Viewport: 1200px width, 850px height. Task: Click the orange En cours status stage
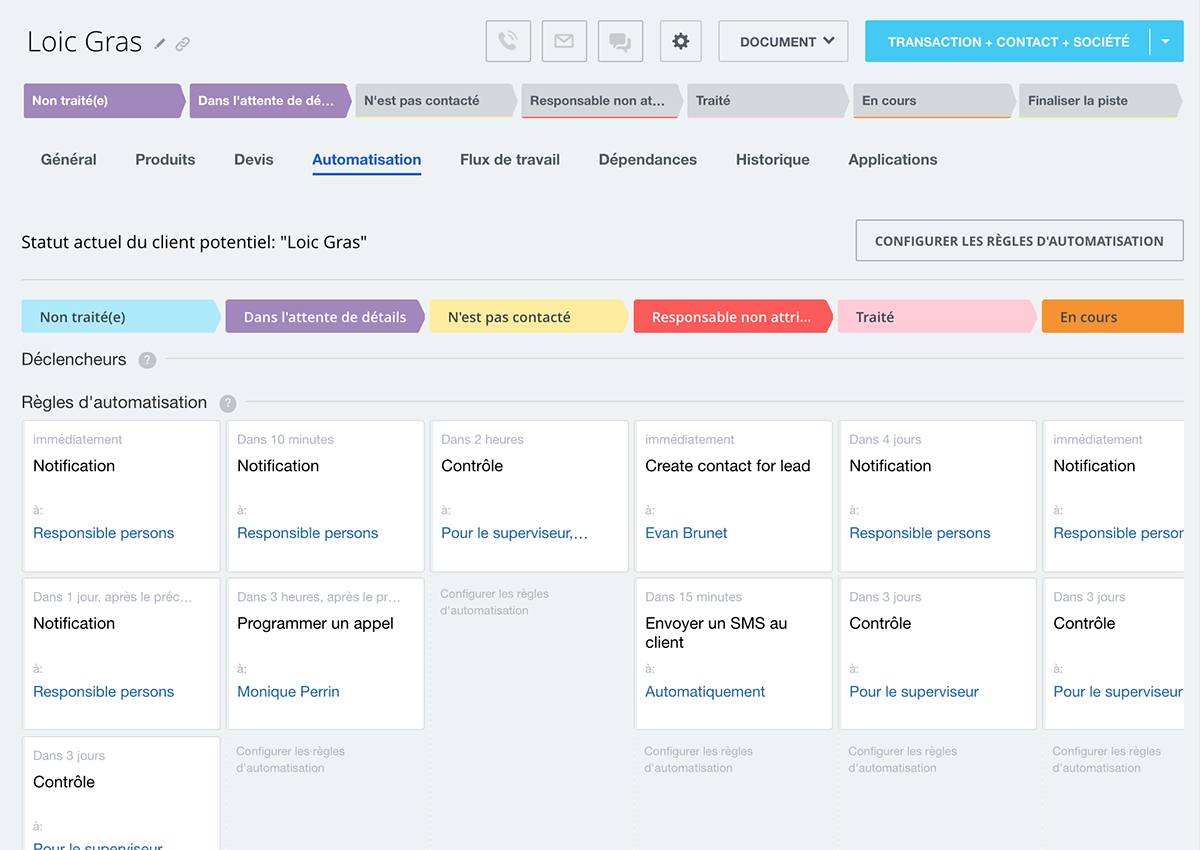coord(1111,317)
